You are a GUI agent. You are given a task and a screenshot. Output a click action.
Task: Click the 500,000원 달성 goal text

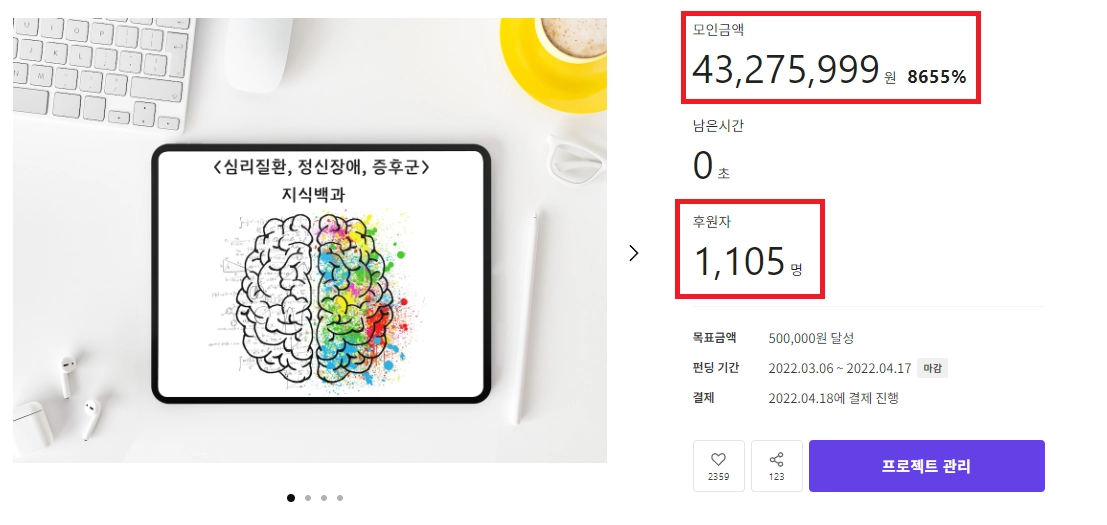[811, 338]
